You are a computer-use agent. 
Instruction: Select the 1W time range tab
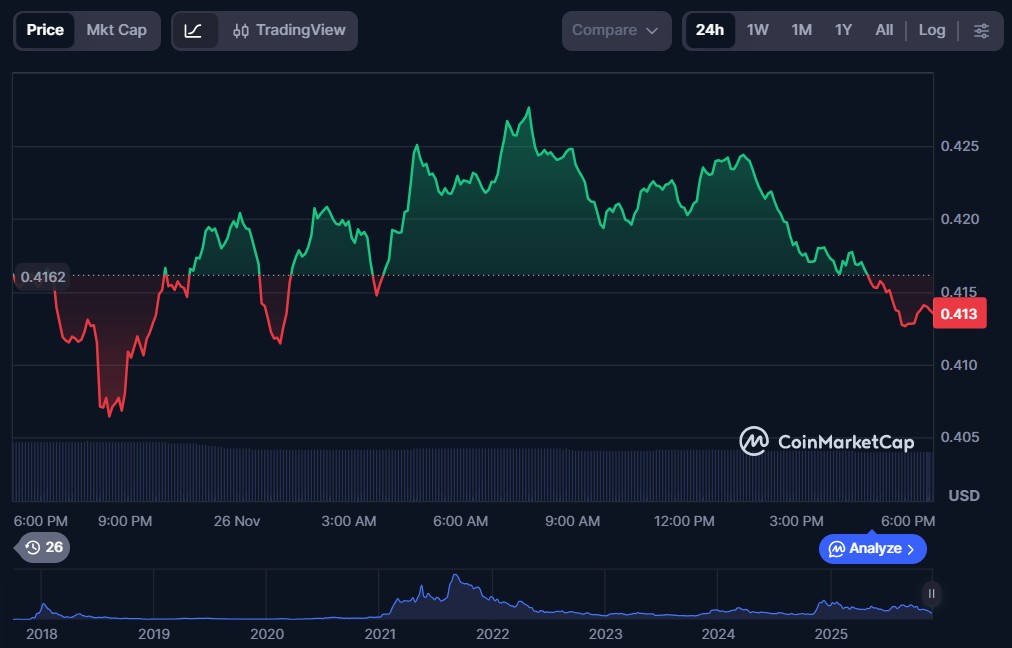point(757,31)
